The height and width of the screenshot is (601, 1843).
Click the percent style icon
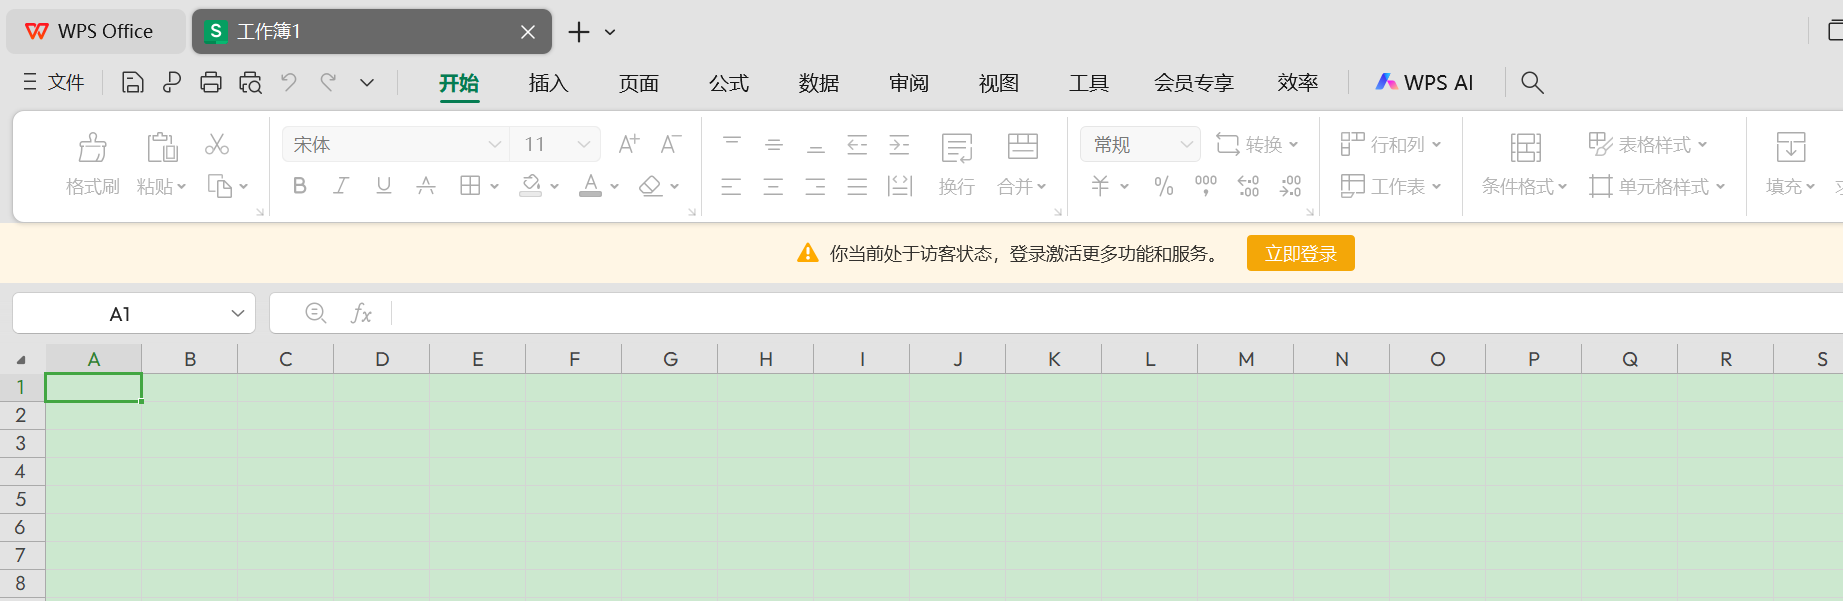coord(1163,186)
